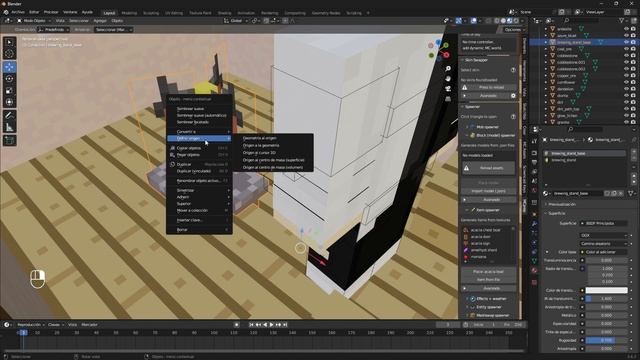Click the Copiar objetos icon
This screenshot has height=360, width=640.
click(172, 148)
